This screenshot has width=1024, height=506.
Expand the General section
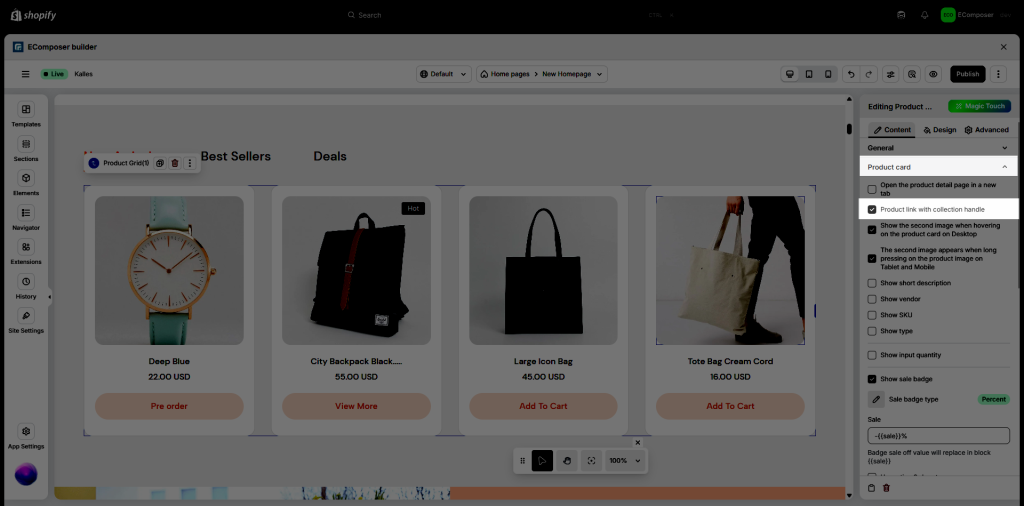click(1004, 148)
